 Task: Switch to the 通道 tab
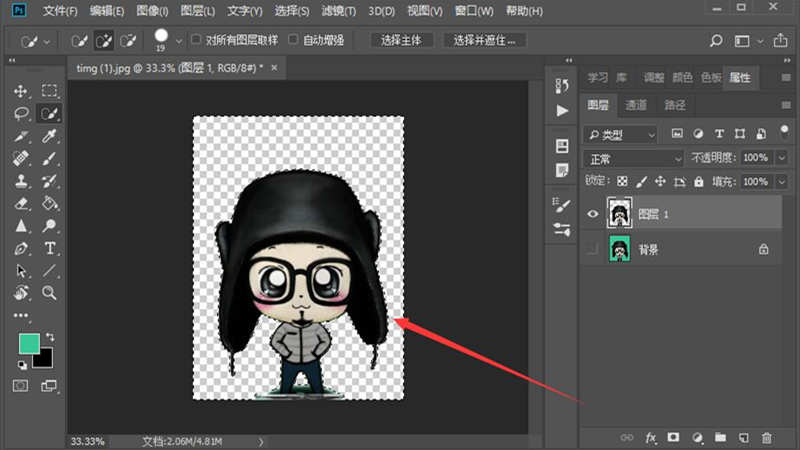click(x=636, y=105)
